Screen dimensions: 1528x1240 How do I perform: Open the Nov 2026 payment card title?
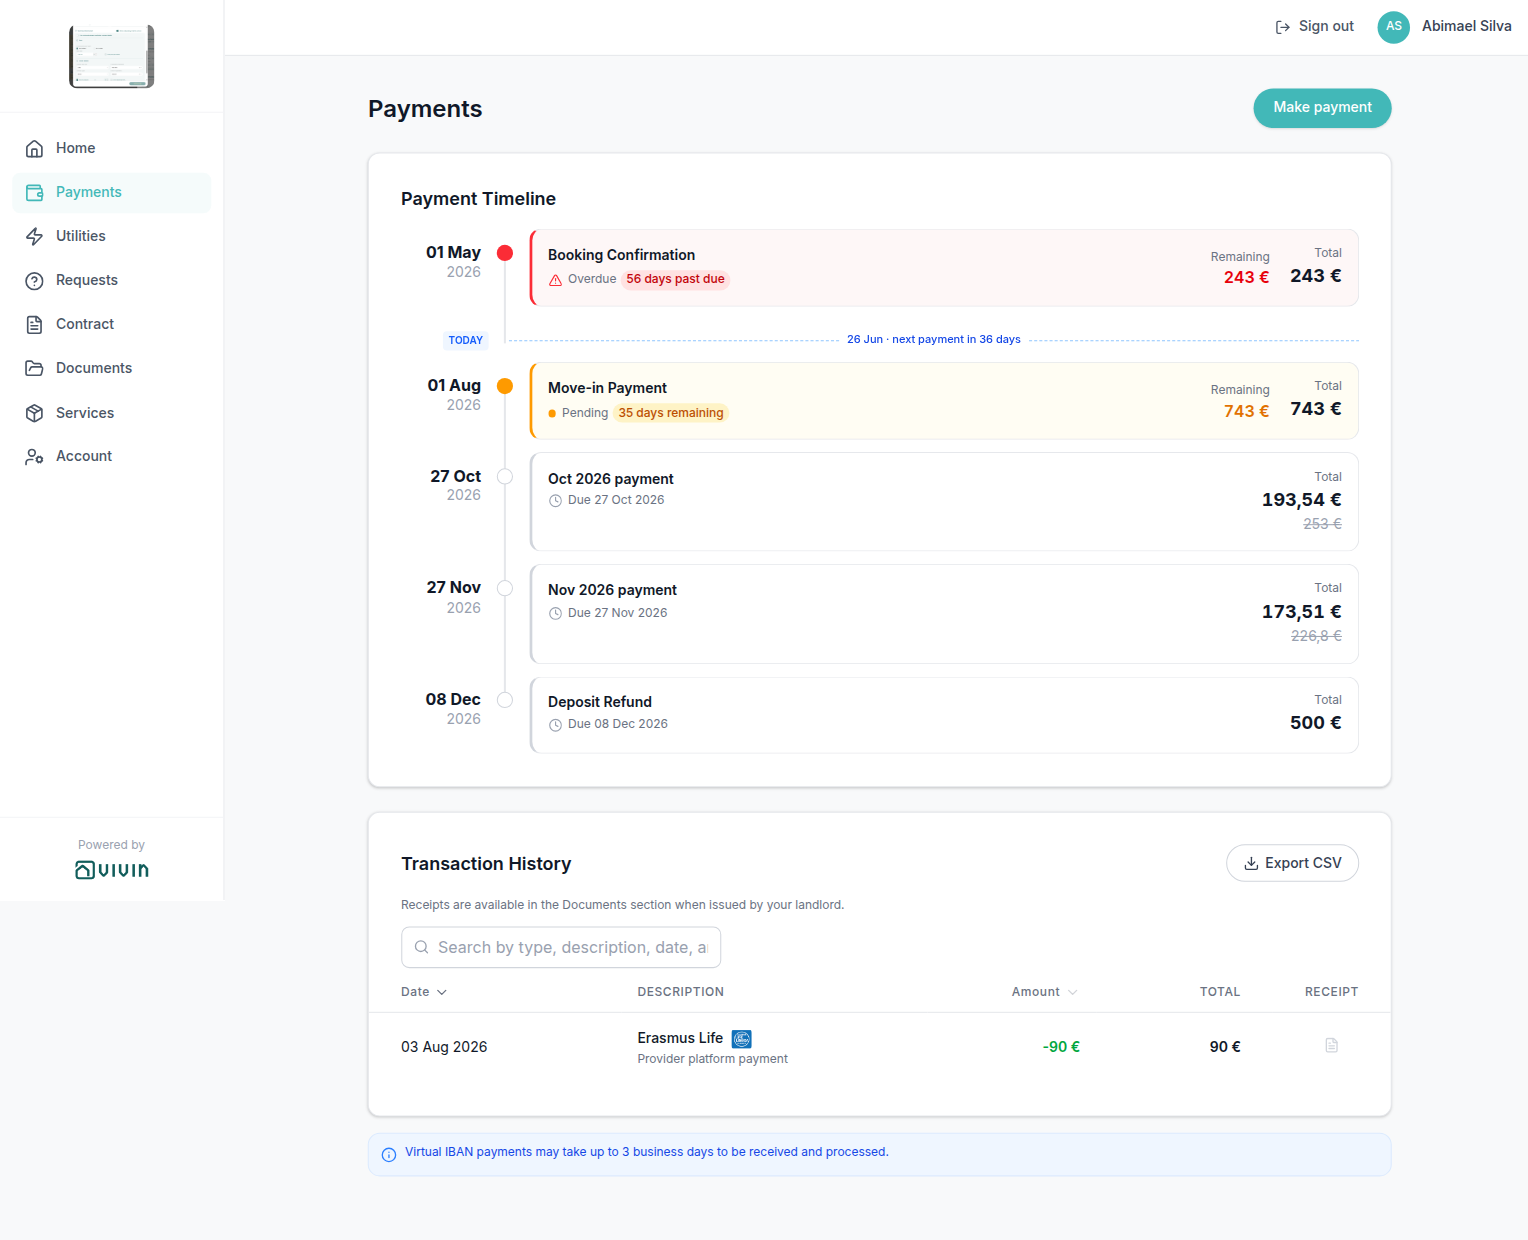click(612, 591)
